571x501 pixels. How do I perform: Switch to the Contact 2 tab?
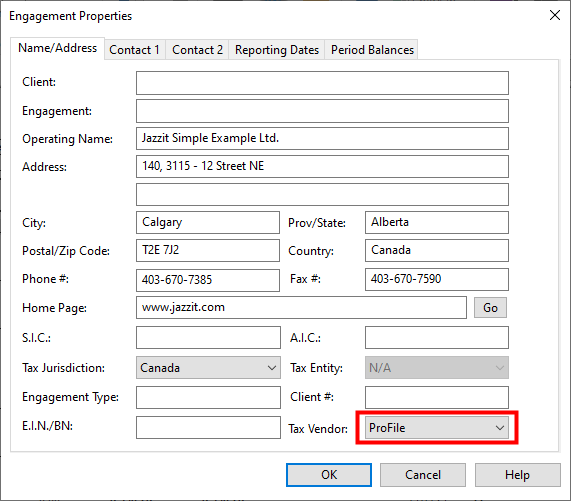(x=197, y=50)
